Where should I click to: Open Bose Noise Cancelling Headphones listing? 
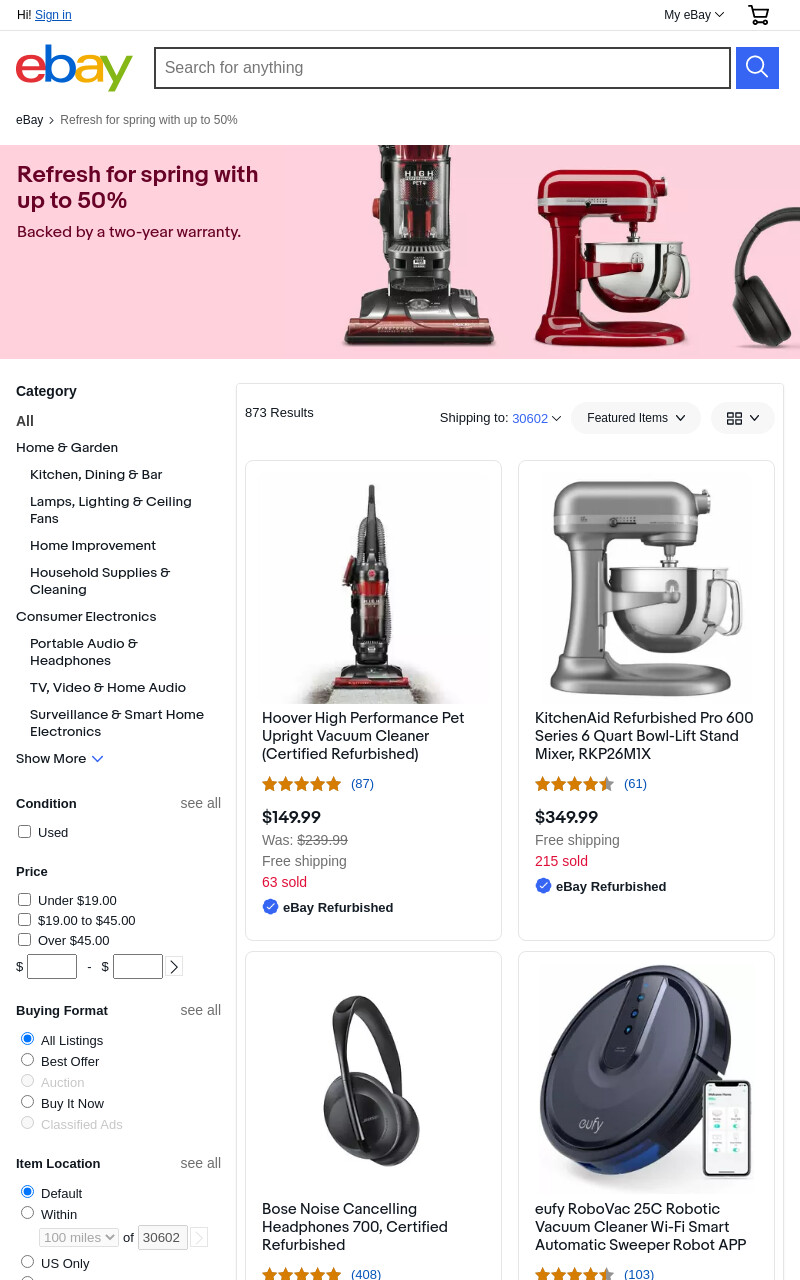[355, 1227]
